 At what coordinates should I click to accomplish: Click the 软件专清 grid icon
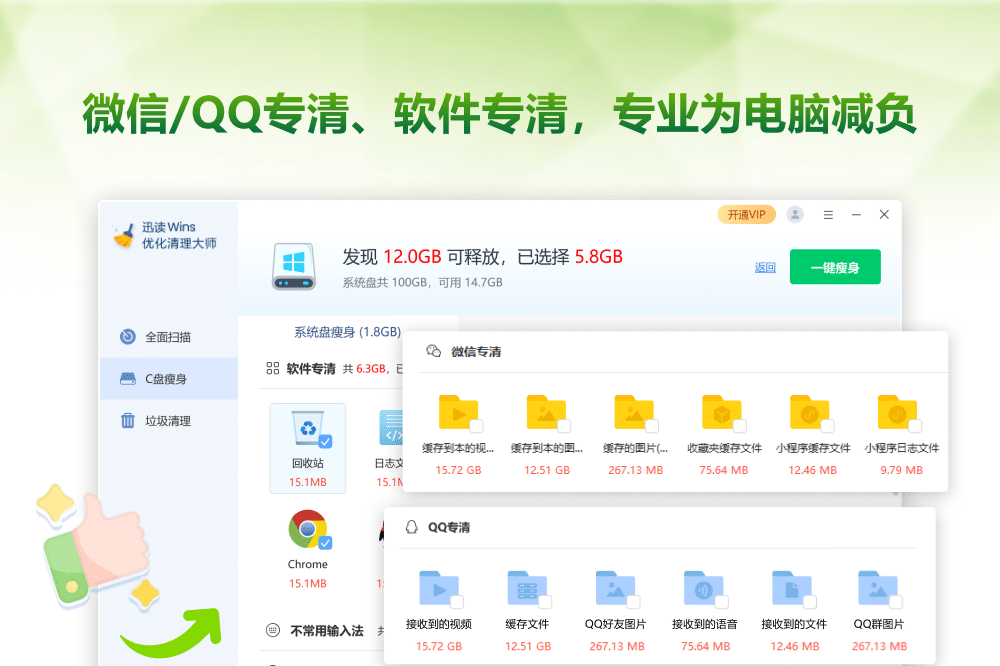click(x=271, y=368)
